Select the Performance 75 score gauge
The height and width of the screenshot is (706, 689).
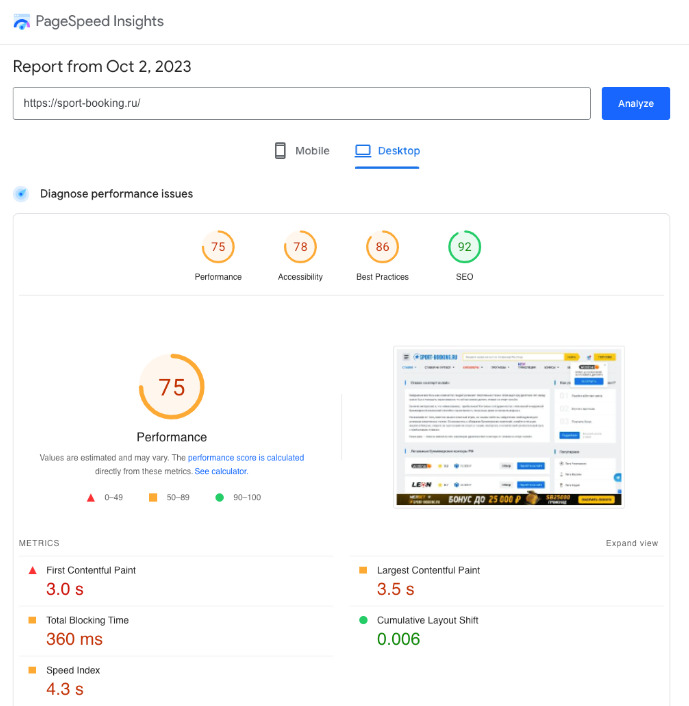tap(218, 247)
